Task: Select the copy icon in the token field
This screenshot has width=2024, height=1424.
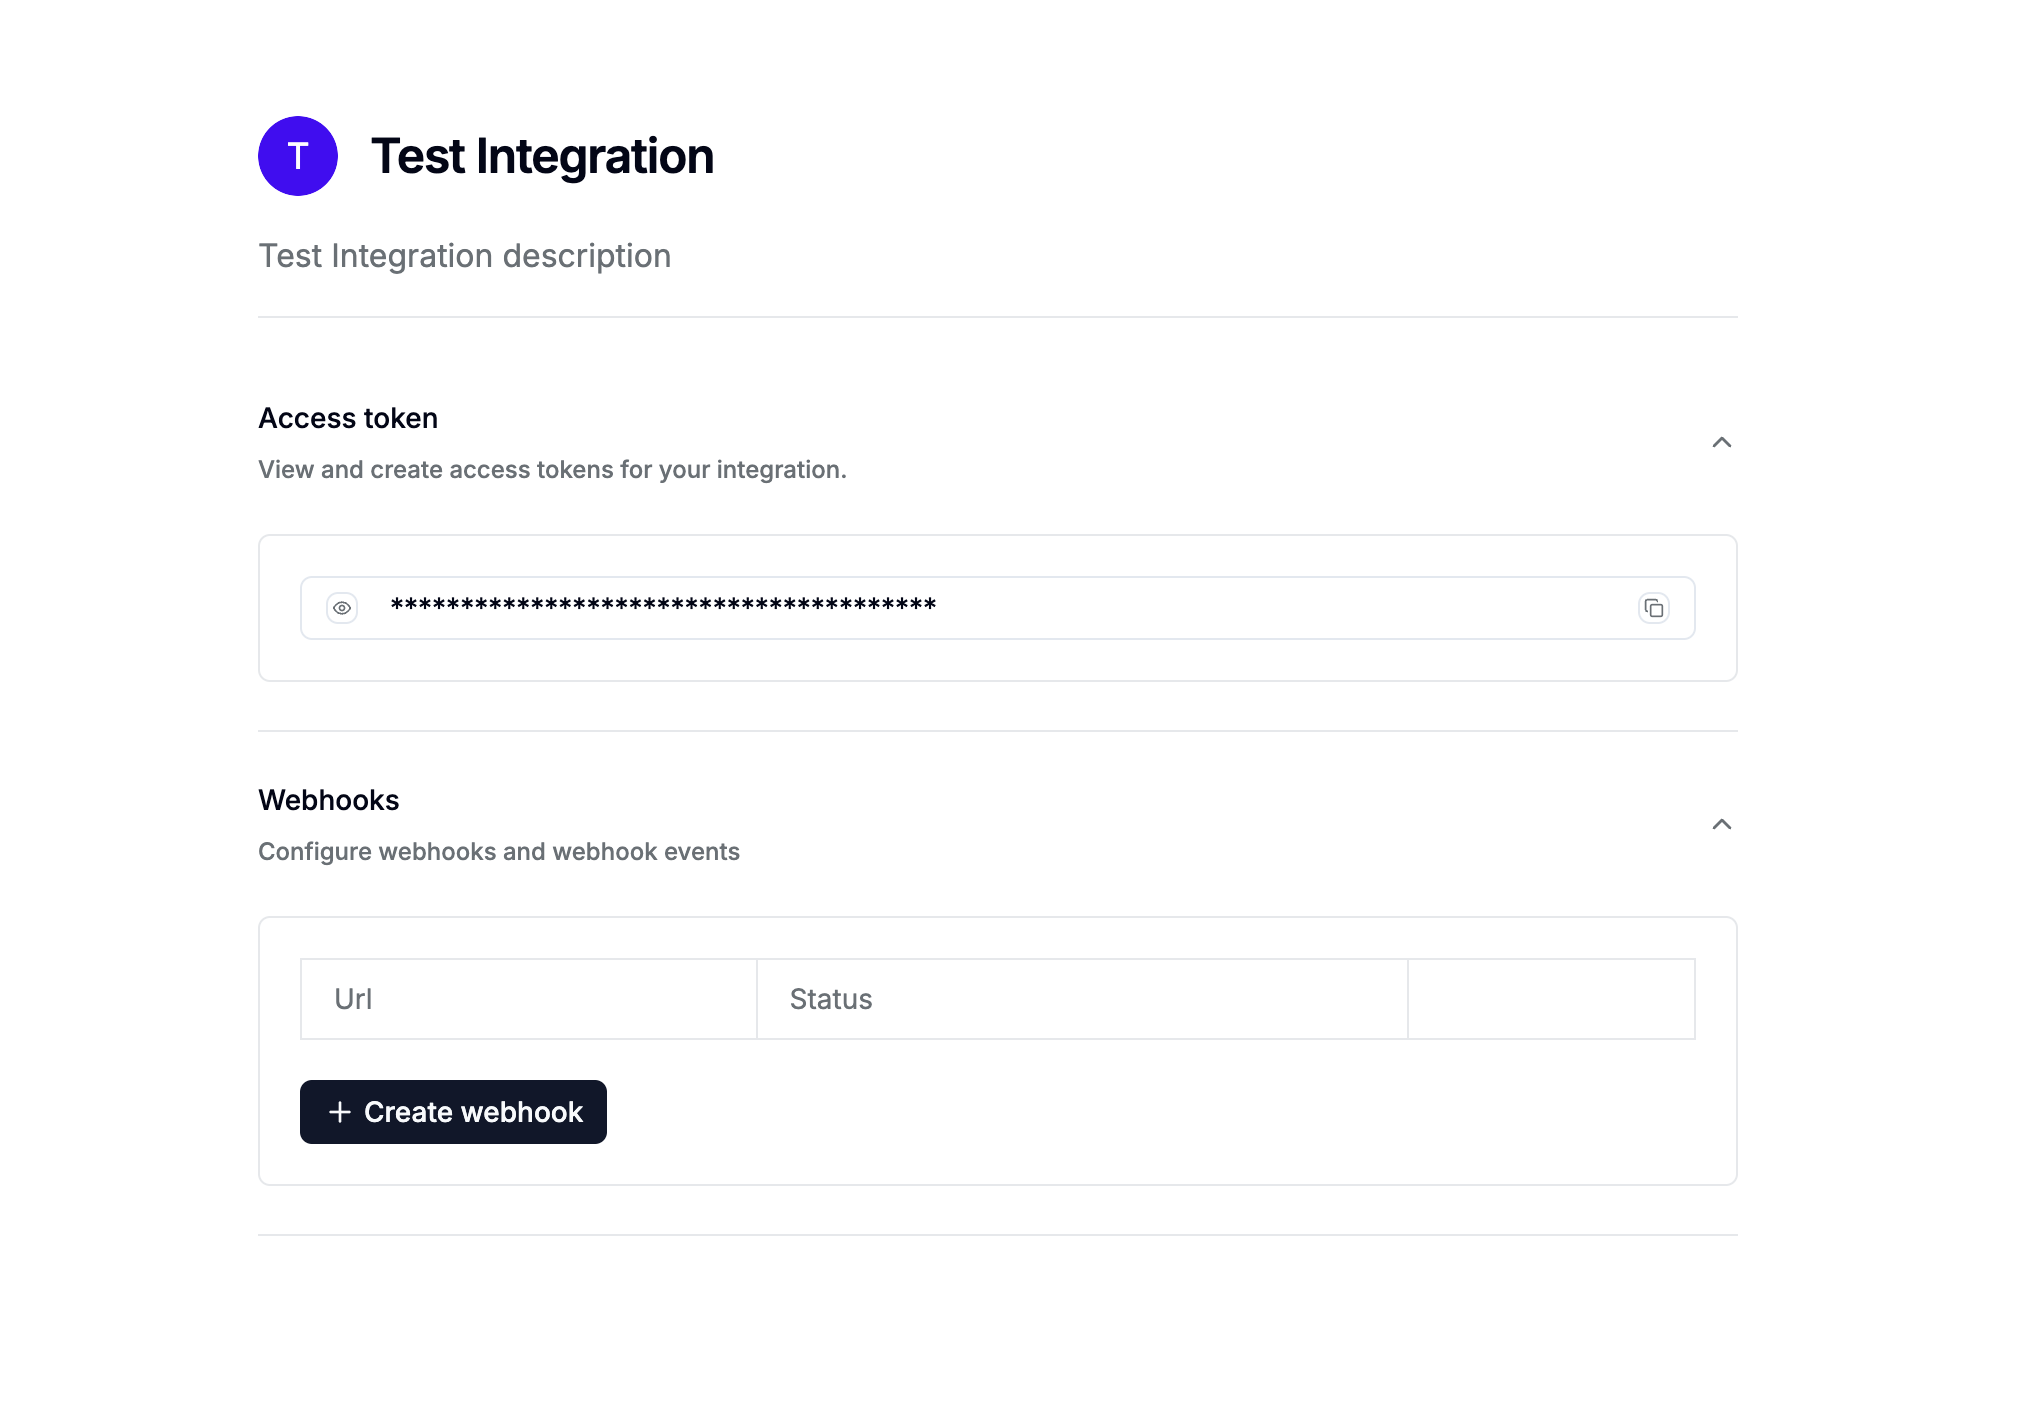Action: [x=1655, y=607]
